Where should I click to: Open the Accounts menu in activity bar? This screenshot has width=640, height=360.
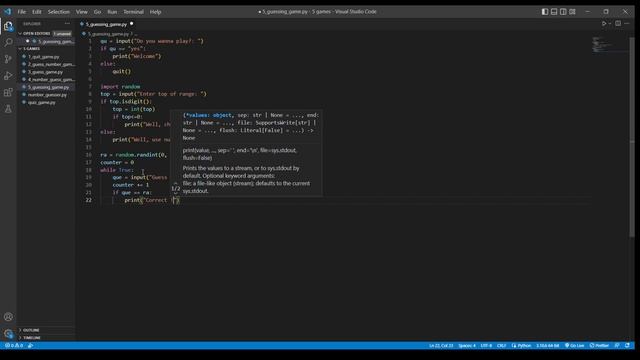[8, 317]
